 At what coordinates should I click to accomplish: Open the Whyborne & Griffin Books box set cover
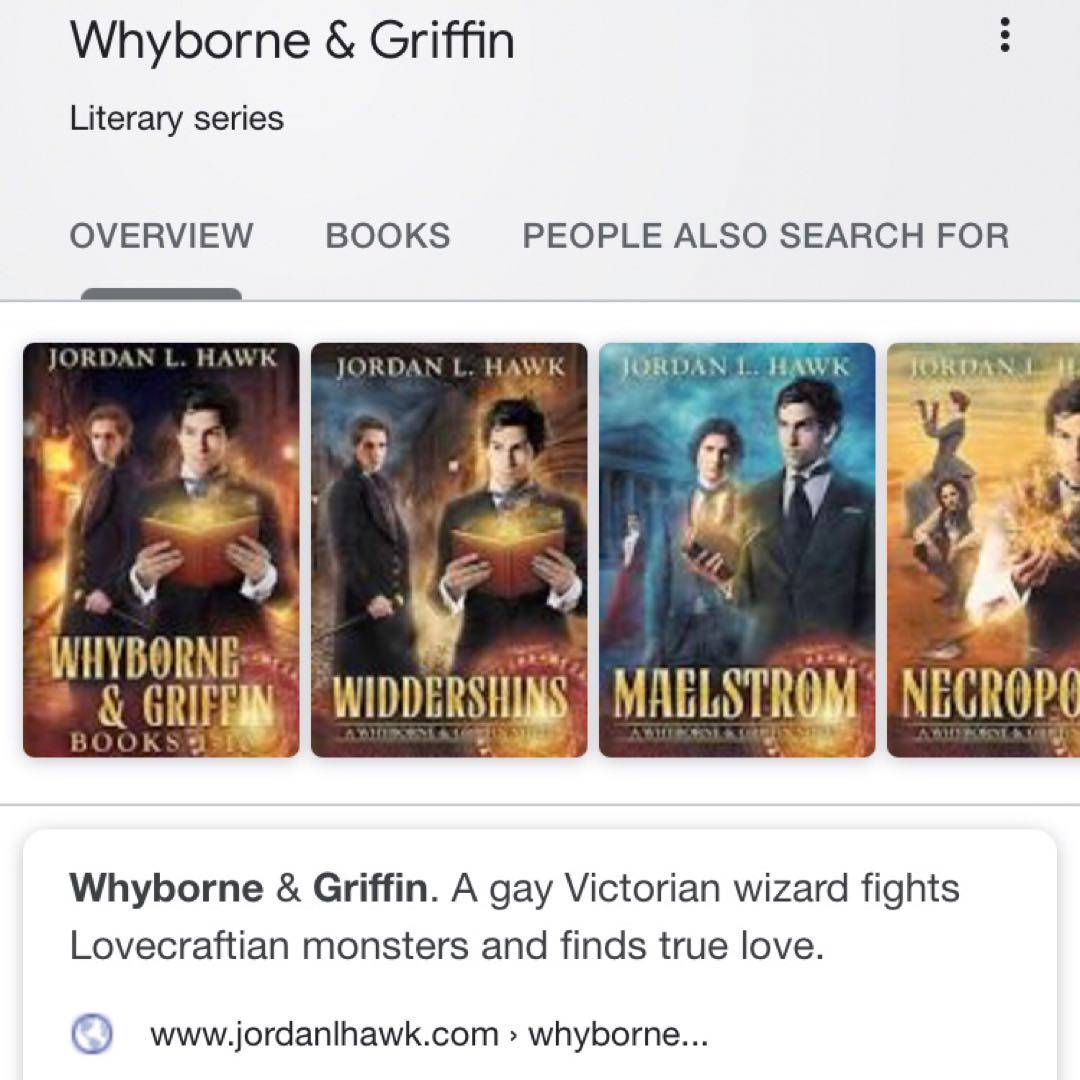pyautogui.click(x=161, y=550)
